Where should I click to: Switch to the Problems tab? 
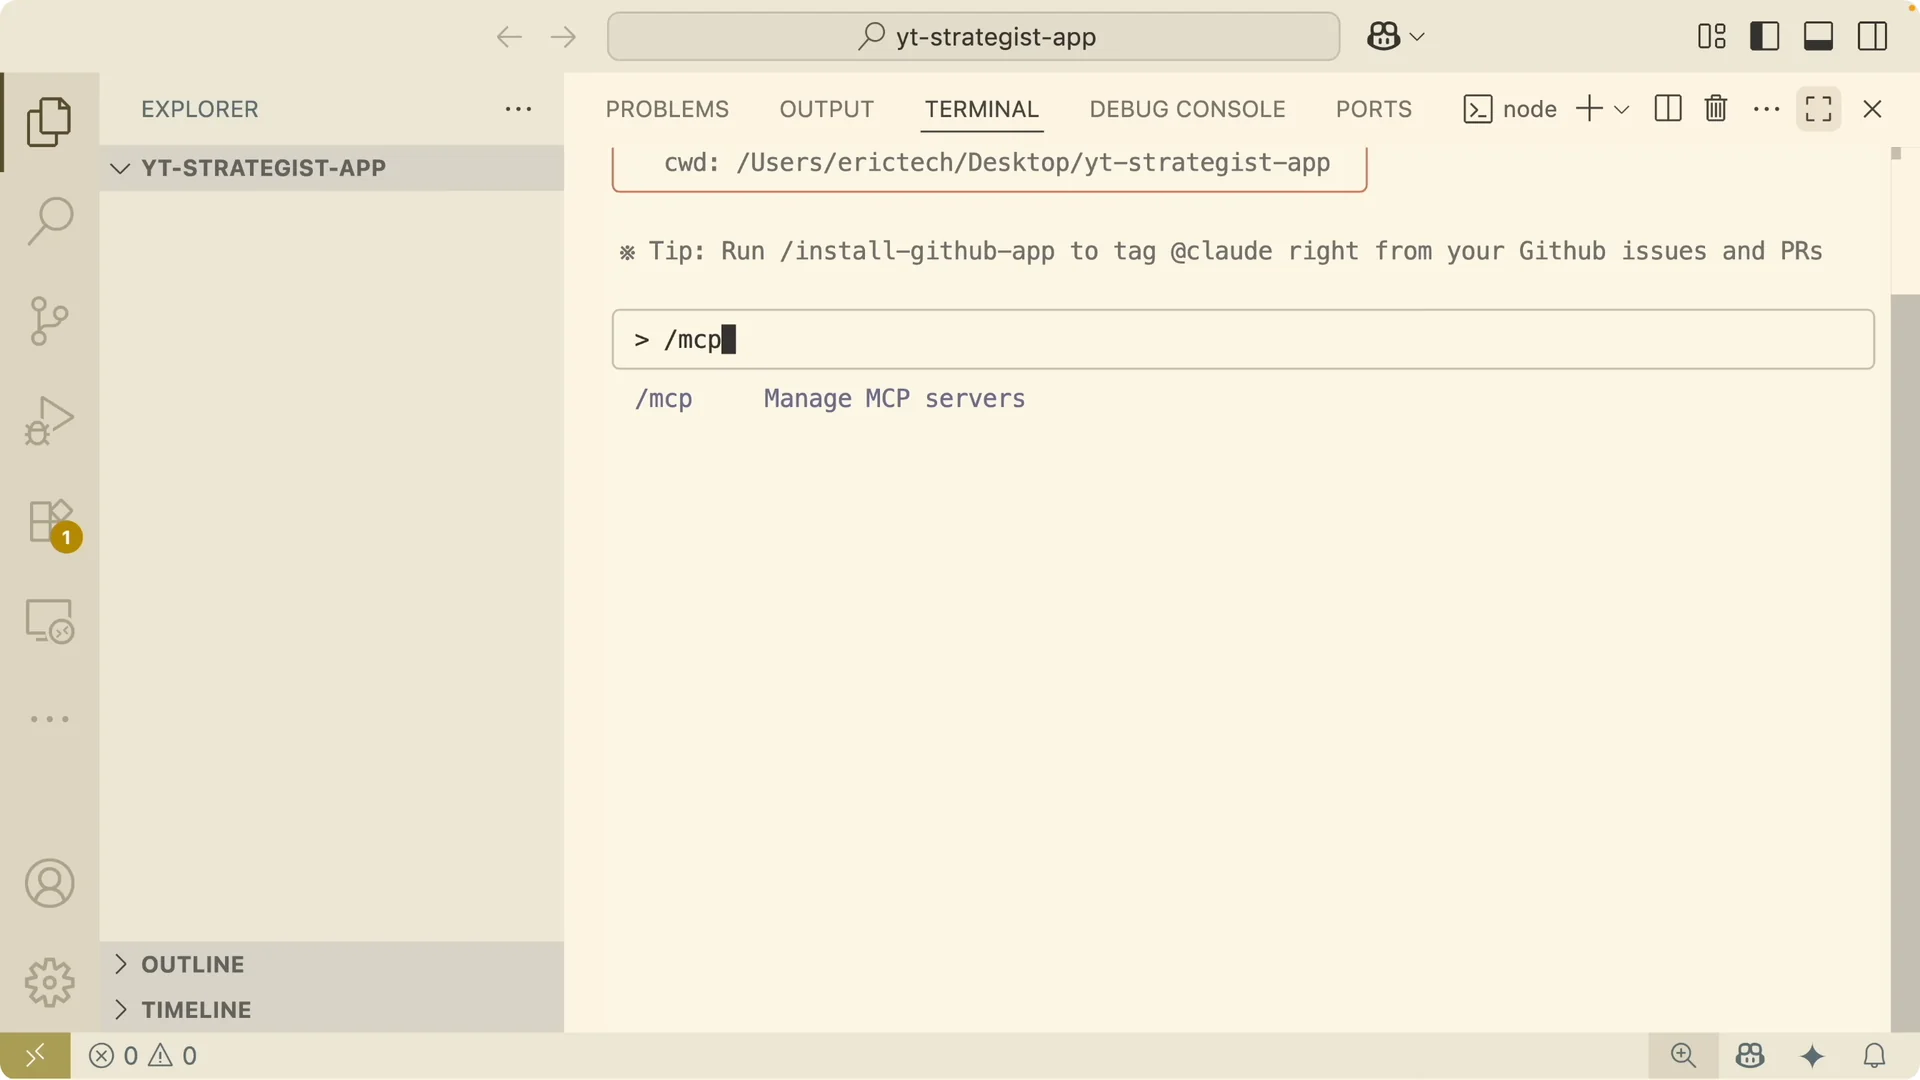click(x=667, y=109)
